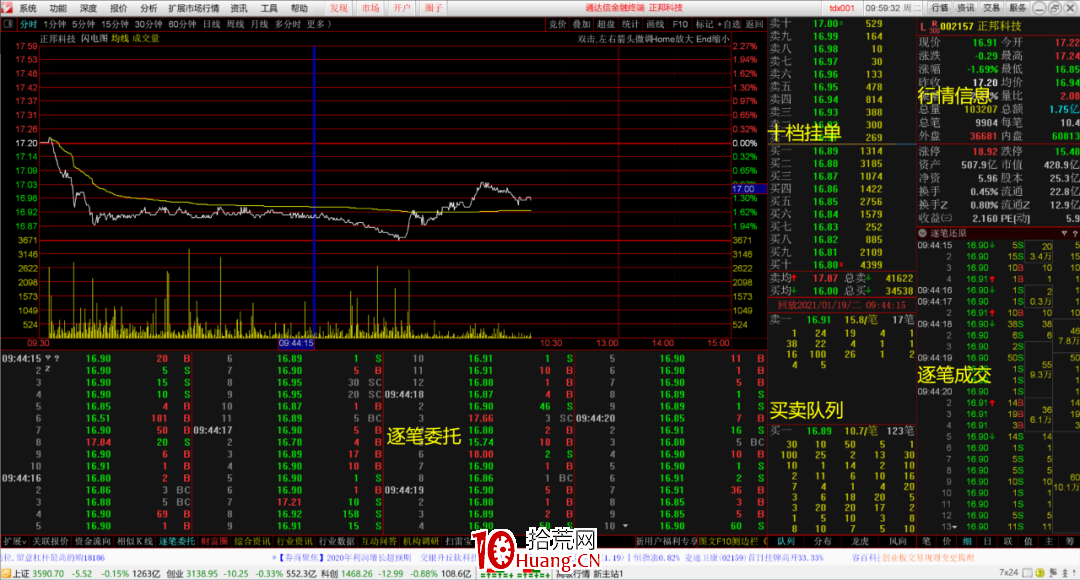Open the 扩展 dropdown at bottom left
This screenshot has height=580, width=1080.
pyautogui.click(x=14, y=541)
